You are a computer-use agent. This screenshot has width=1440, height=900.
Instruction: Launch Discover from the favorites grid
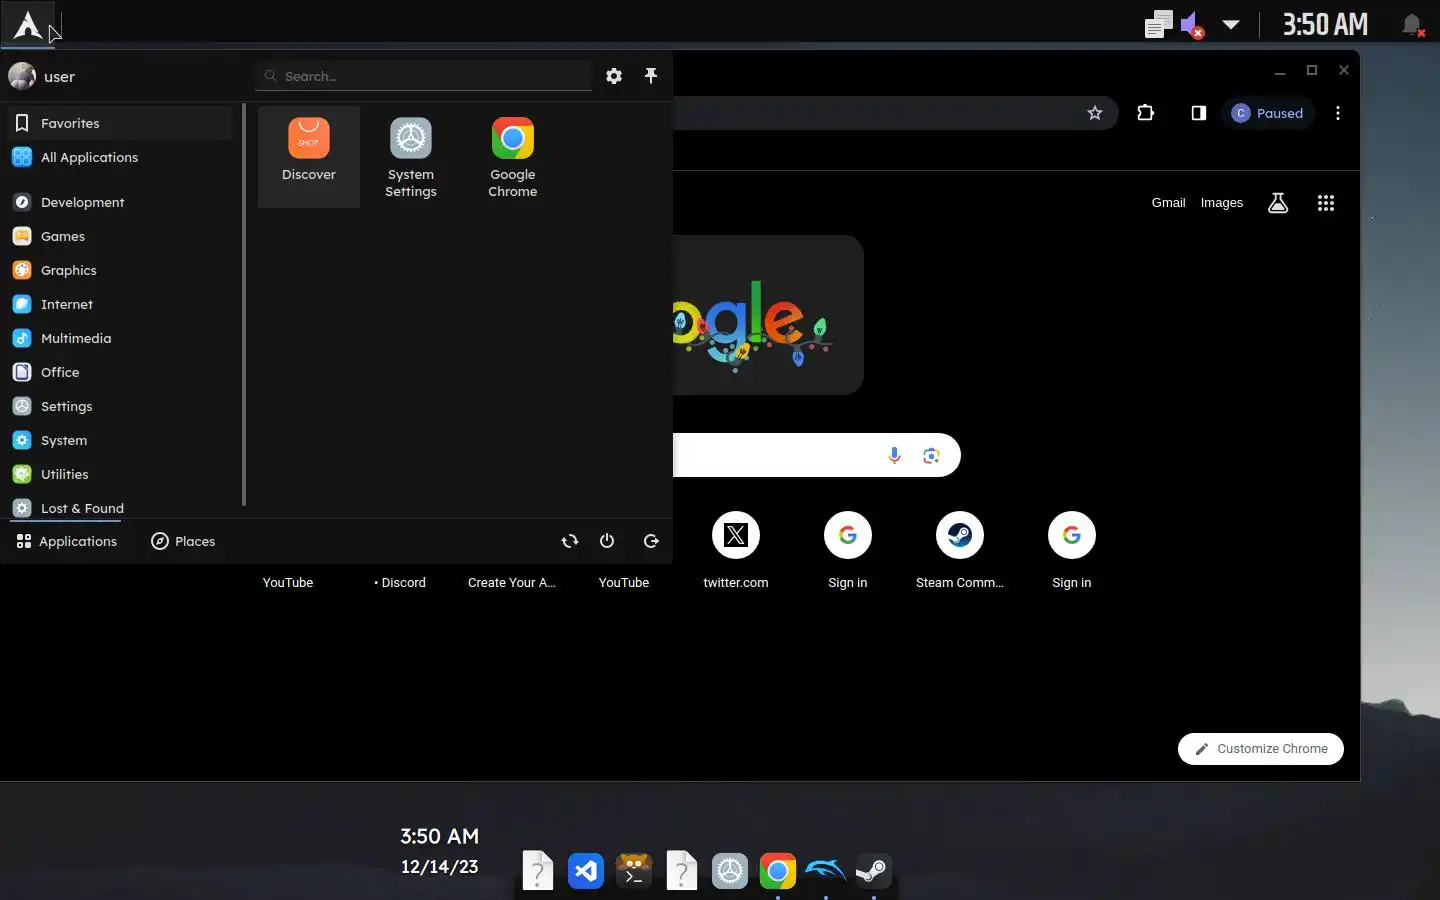[x=309, y=156]
